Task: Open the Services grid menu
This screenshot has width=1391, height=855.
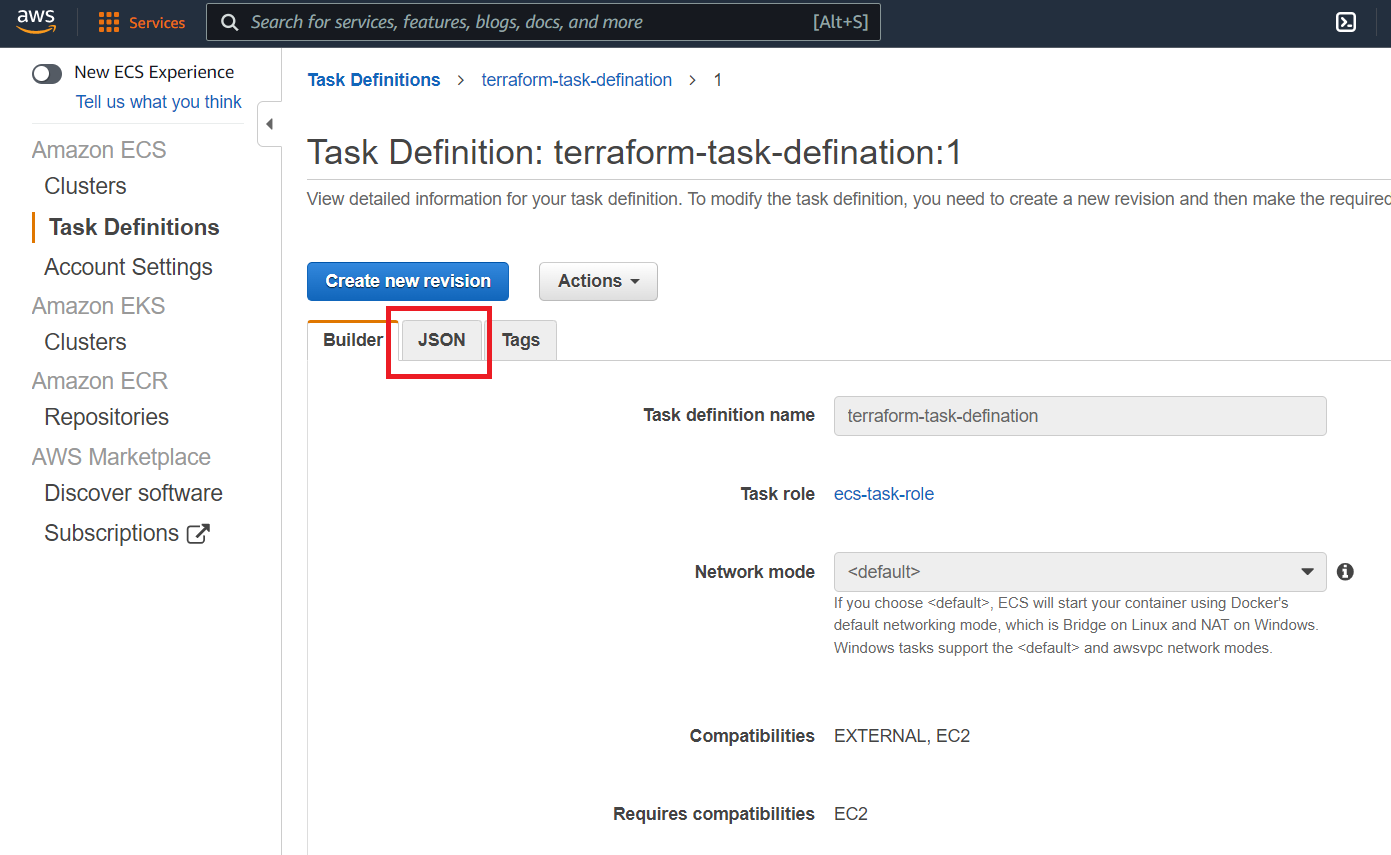Action: click(x=109, y=23)
